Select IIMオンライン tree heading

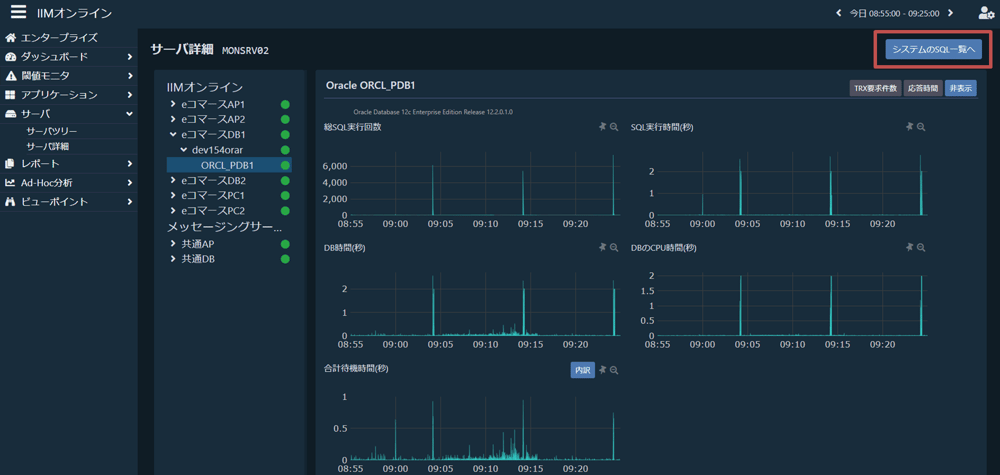pos(205,87)
